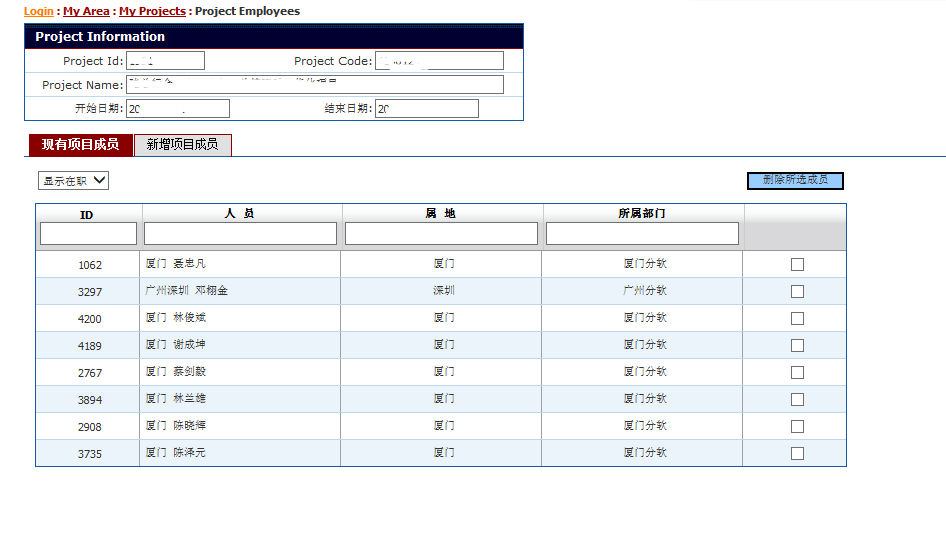The width and height of the screenshot is (946, 545).
Task: Go to the My Area link
Action: click(86, 11)
